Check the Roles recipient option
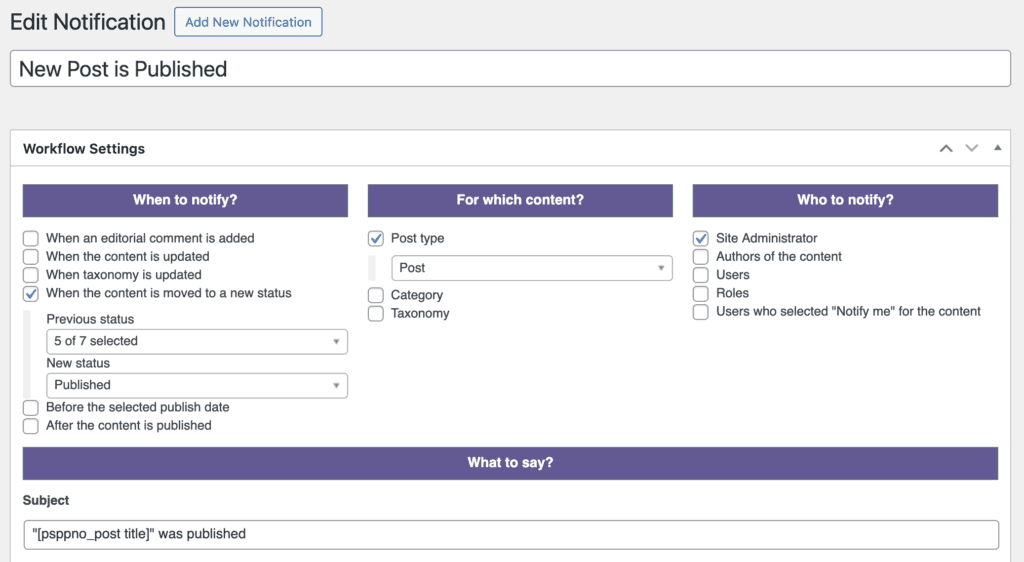 701,294
